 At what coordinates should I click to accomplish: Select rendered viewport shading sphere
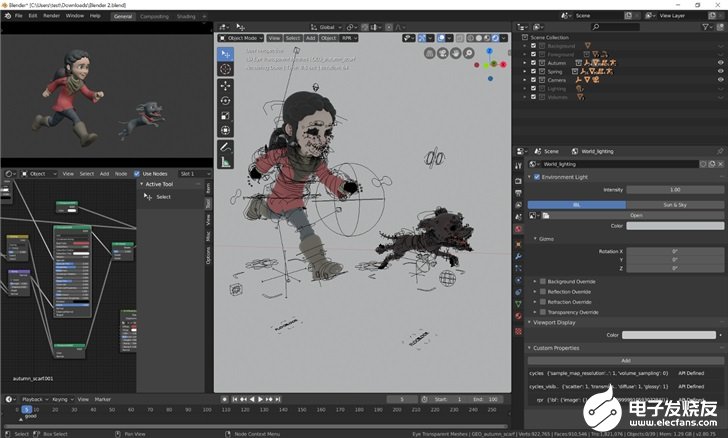click(495, 38)
